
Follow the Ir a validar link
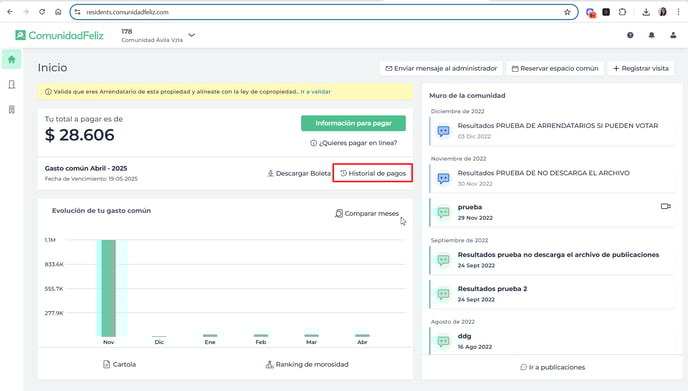(x=315, y=92)
